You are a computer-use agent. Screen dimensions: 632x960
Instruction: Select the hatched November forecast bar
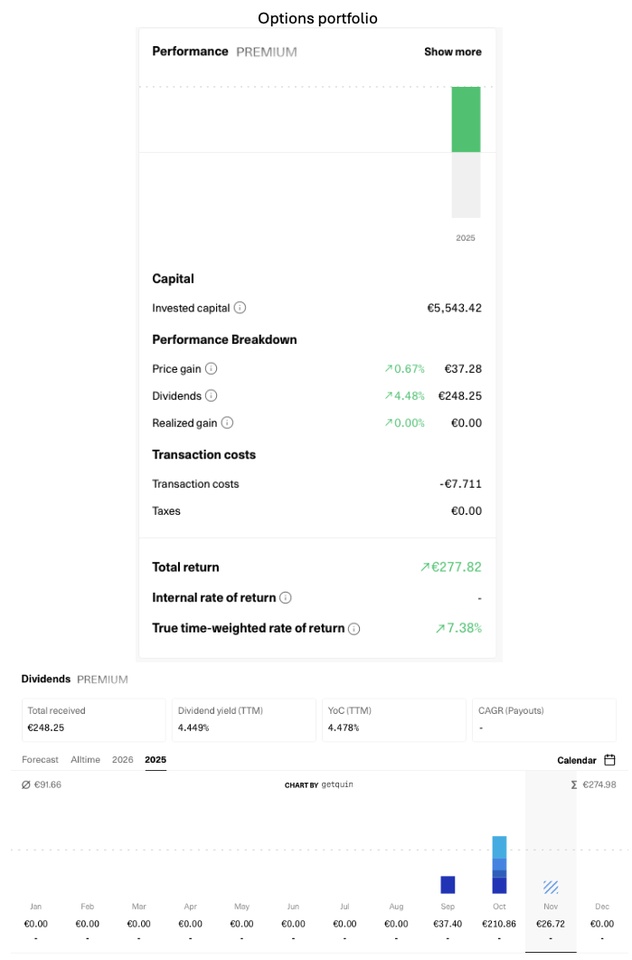coord(551,887)
